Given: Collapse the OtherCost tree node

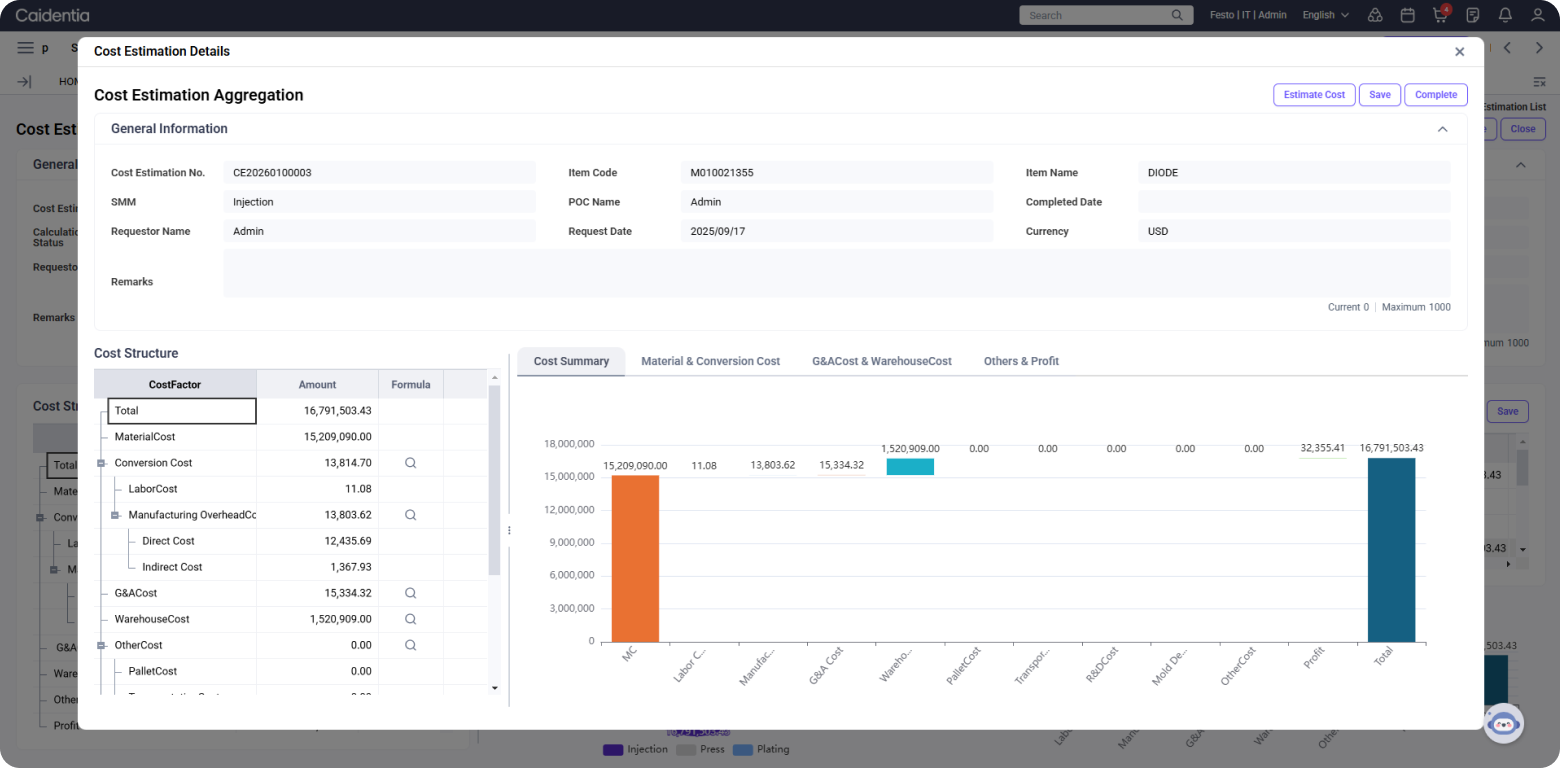Looking at the screenshot, I should click(101, 645).
